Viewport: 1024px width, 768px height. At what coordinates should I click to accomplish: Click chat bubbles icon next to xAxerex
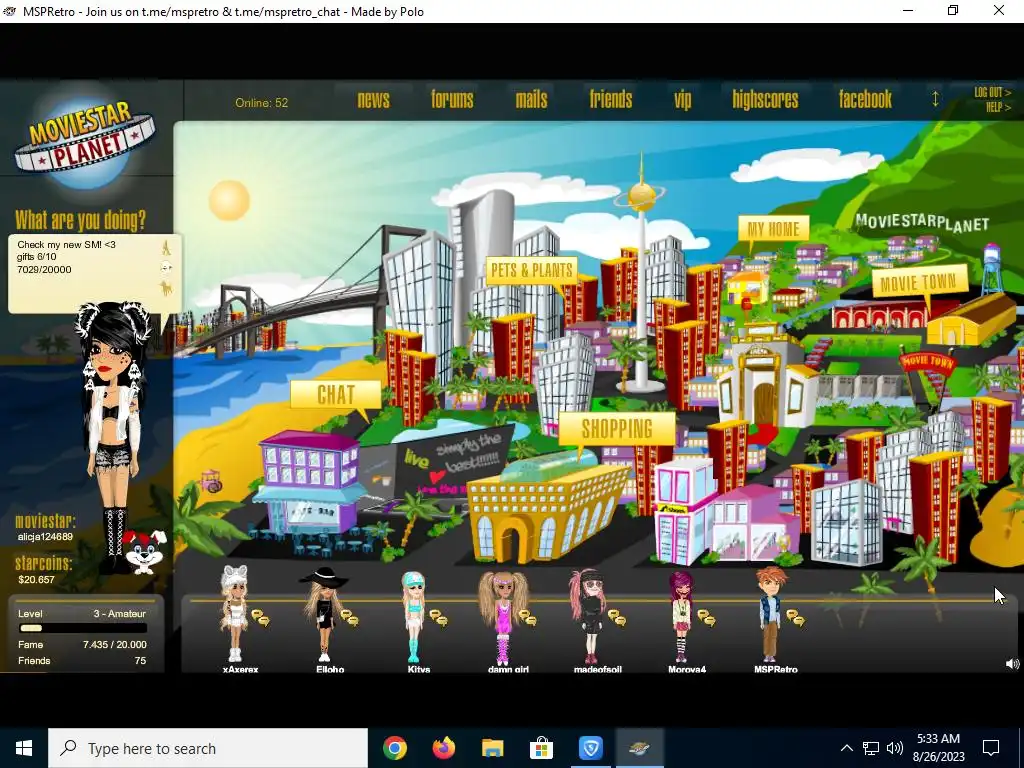point(261,617)
